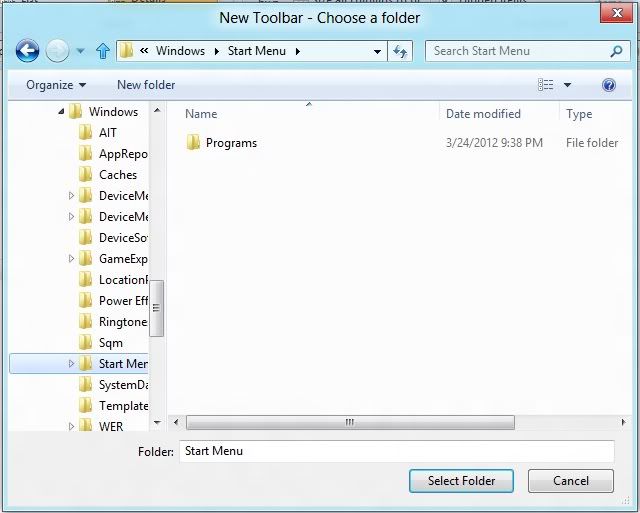Select the Location folder in tree

click(113, 280)
